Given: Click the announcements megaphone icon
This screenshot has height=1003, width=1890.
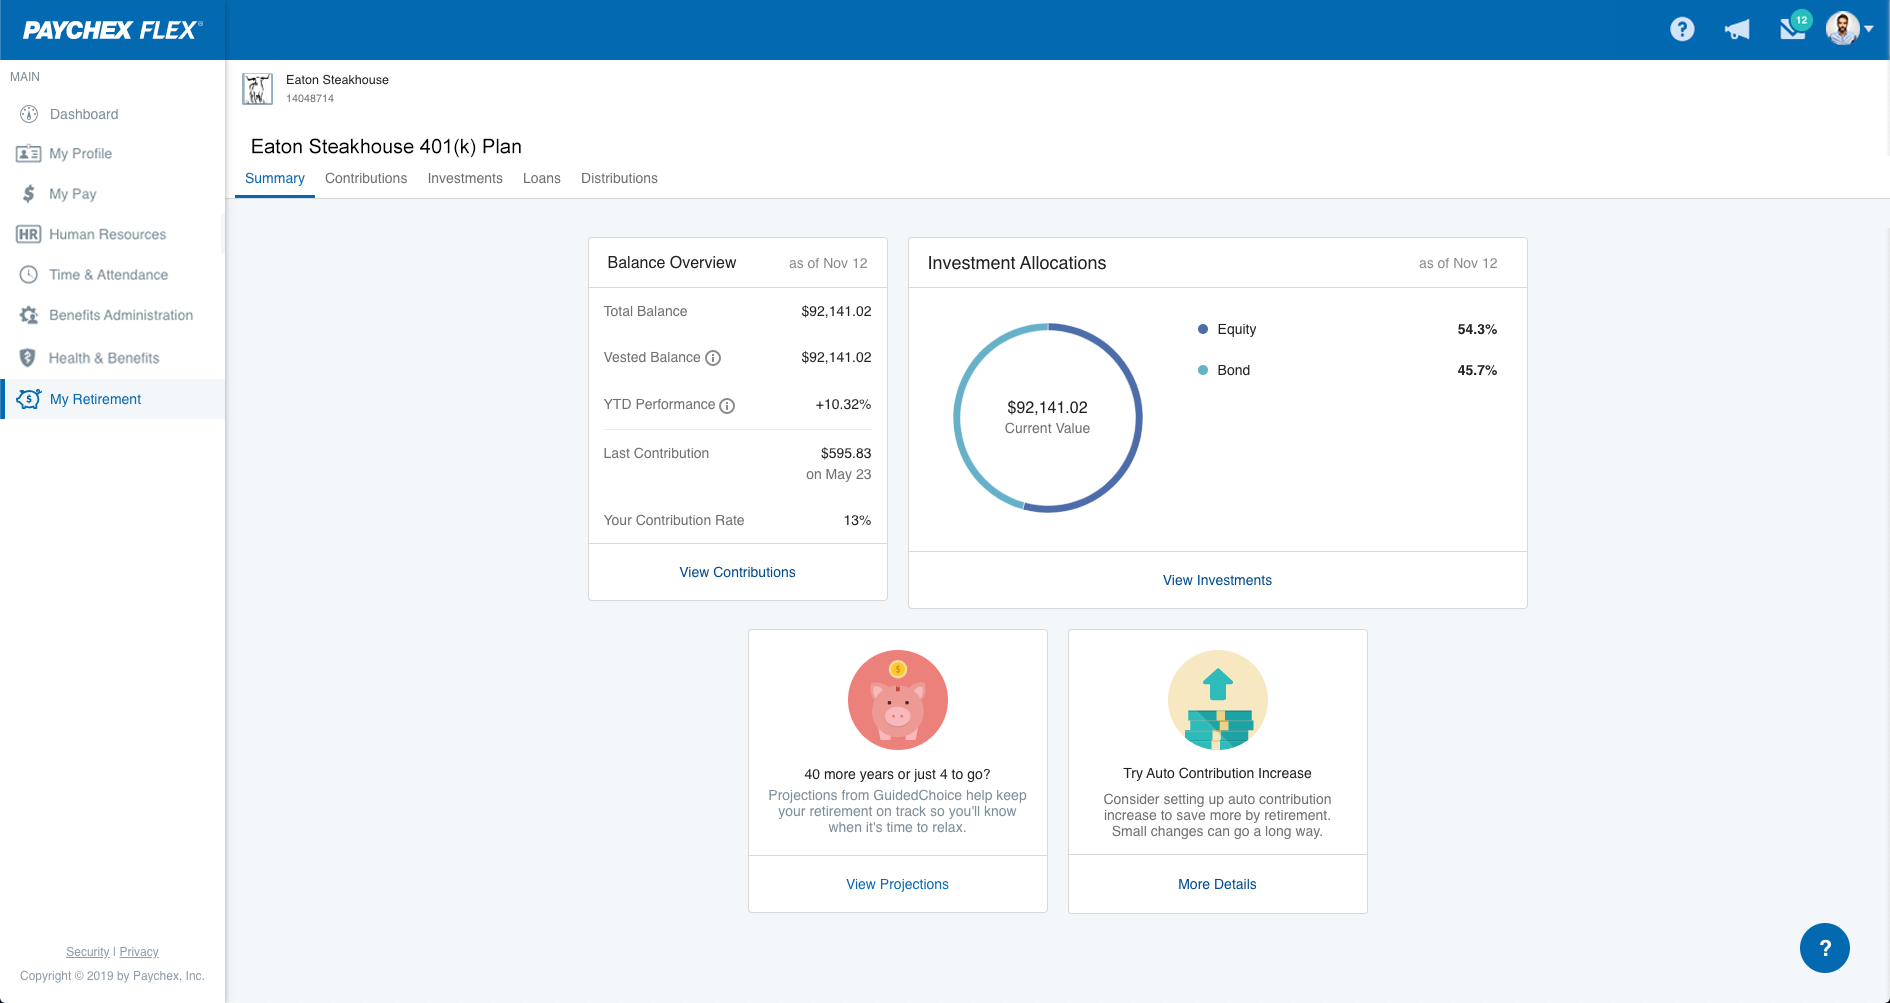Looking at the screenshot, I should [x=1737, y=29].
